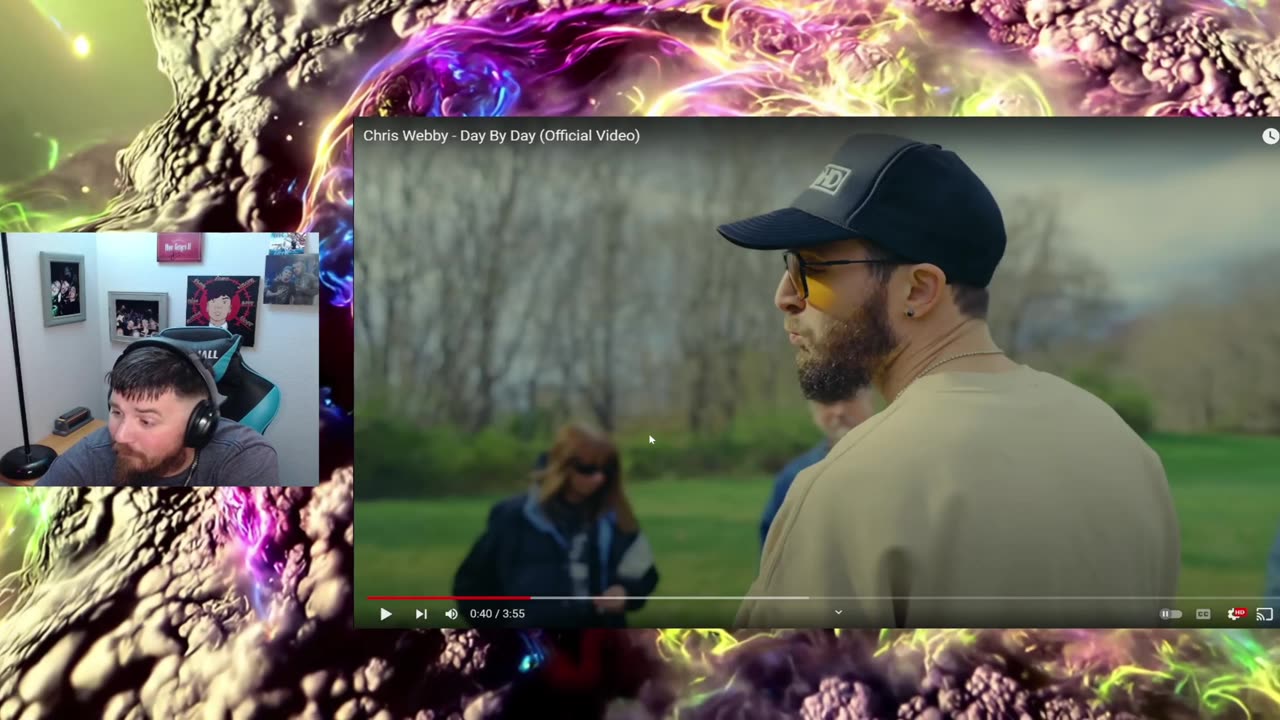
Task: Click the main video frame to pause
Action: [817, 370]
